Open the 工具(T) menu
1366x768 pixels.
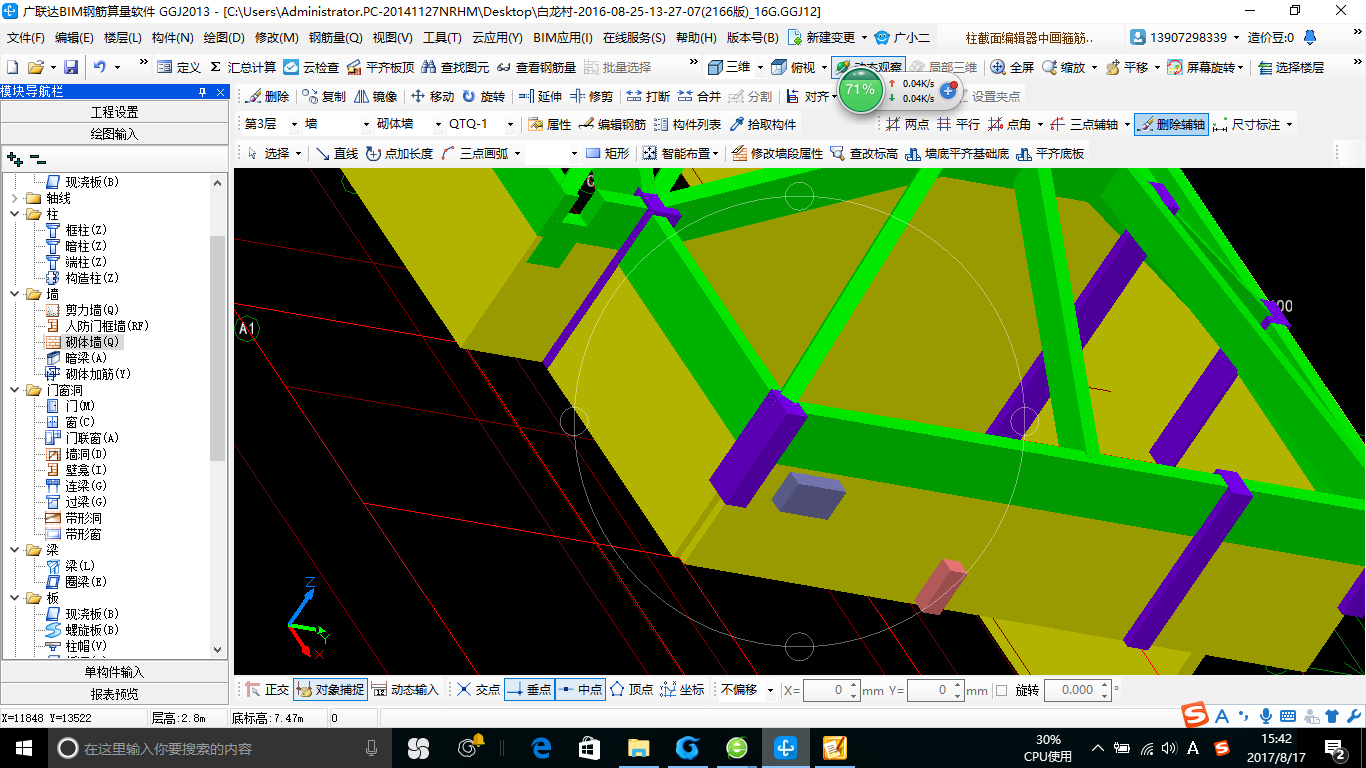(442, 38)
